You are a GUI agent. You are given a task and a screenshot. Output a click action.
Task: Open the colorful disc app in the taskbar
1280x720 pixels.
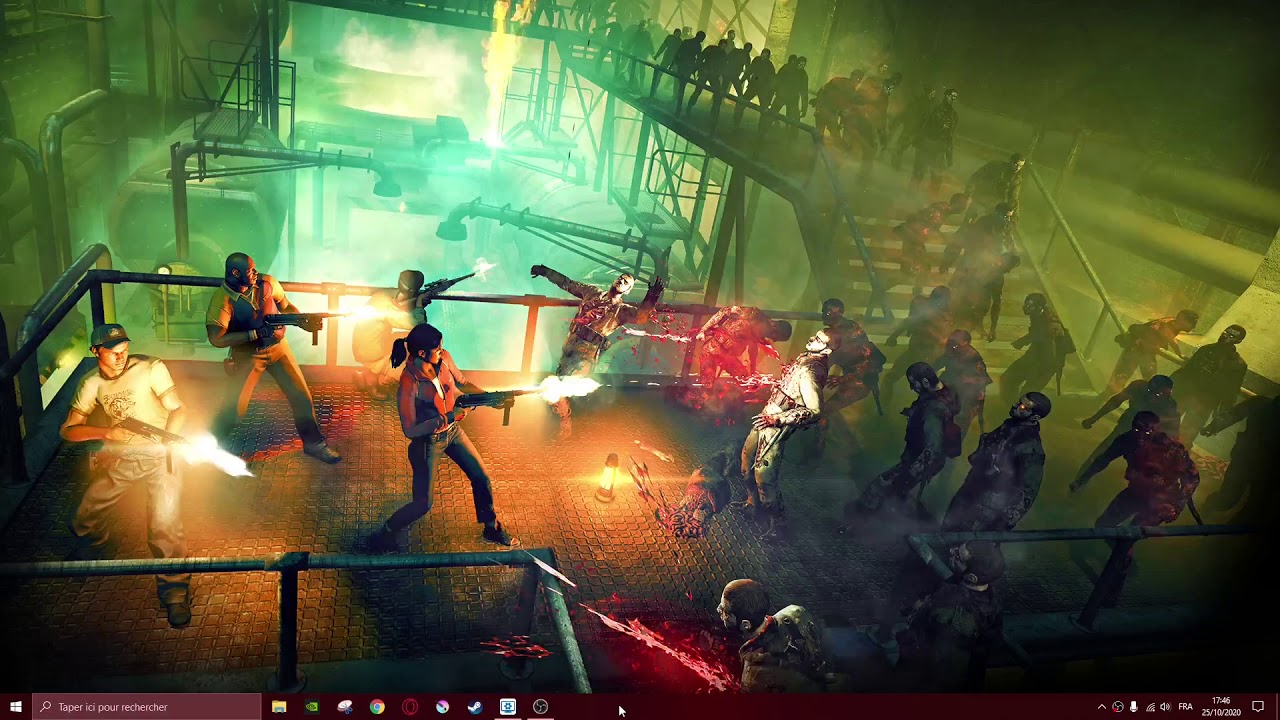point(442,707)
